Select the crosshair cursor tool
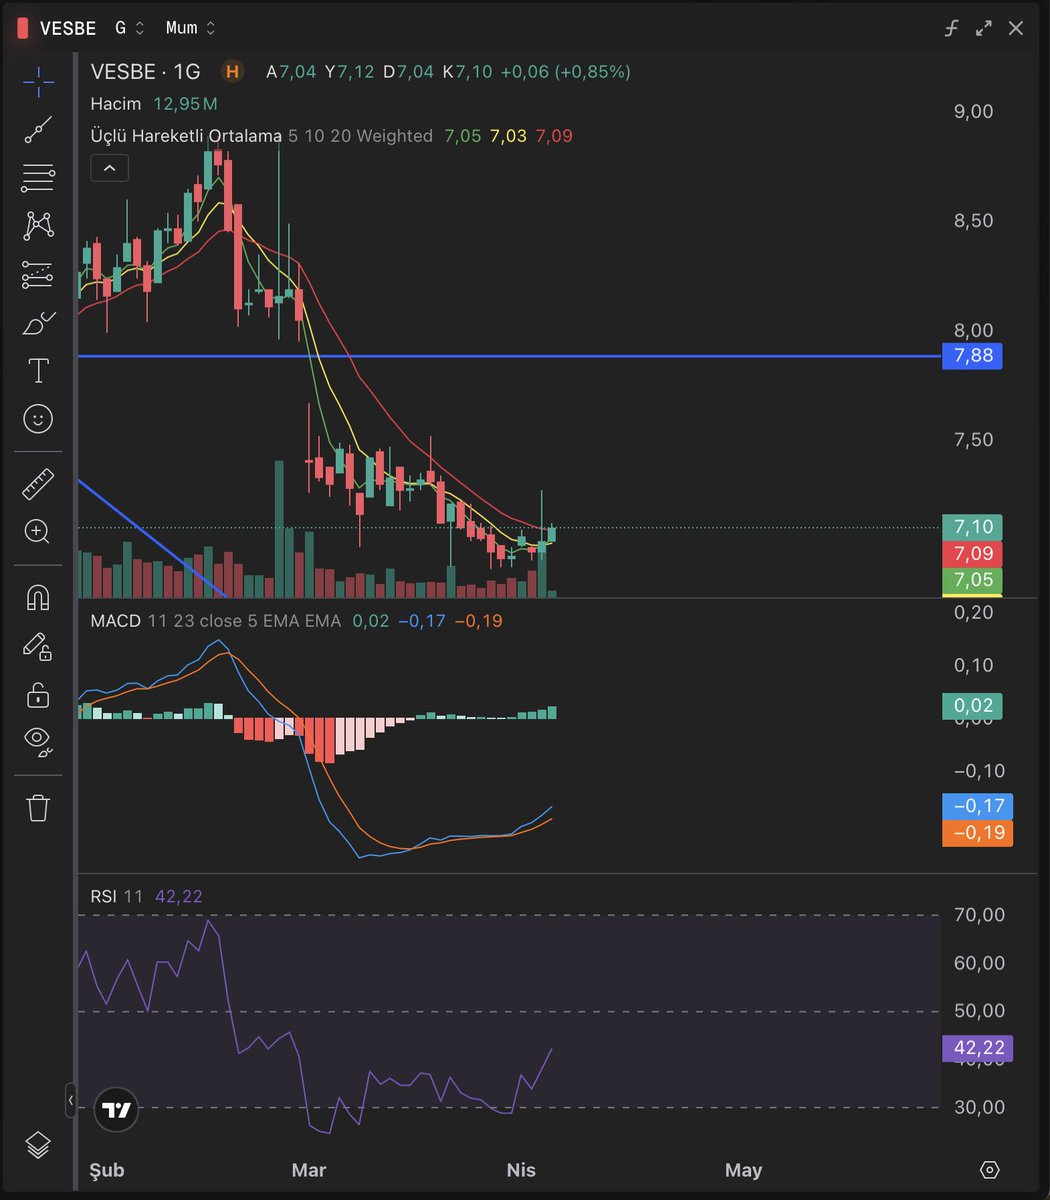 pos(38,82)
